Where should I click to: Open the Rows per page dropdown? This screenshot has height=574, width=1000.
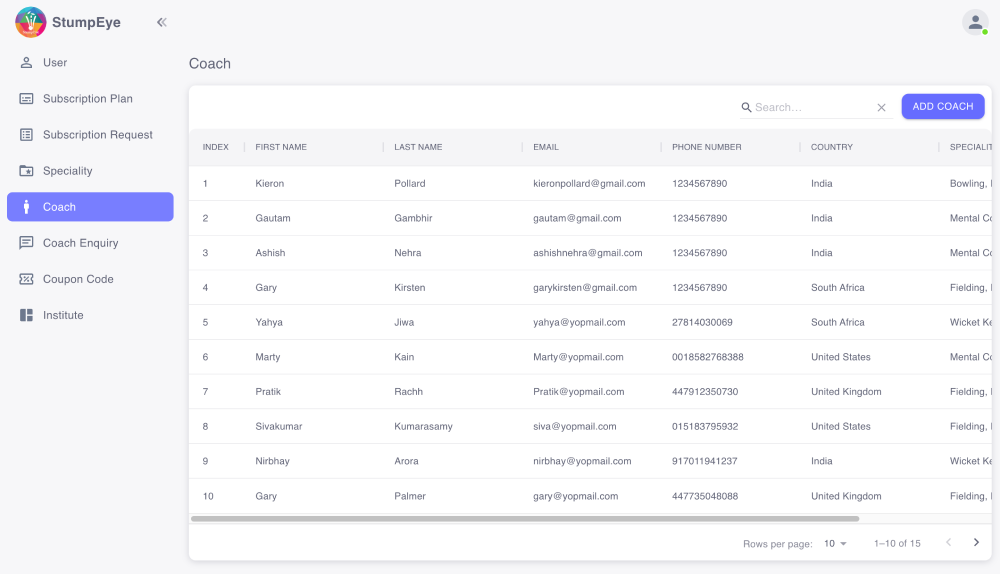835,543
